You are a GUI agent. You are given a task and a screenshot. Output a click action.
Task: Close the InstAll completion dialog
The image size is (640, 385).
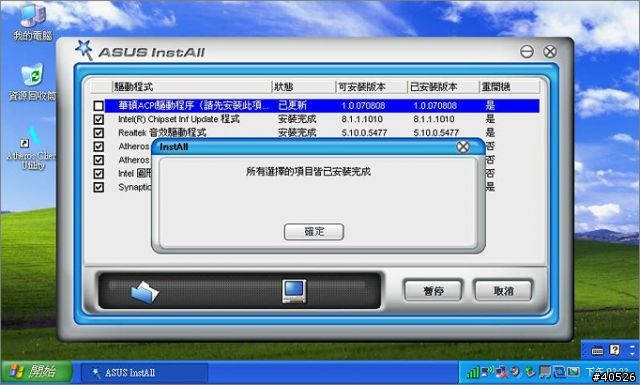click(462, 147)
